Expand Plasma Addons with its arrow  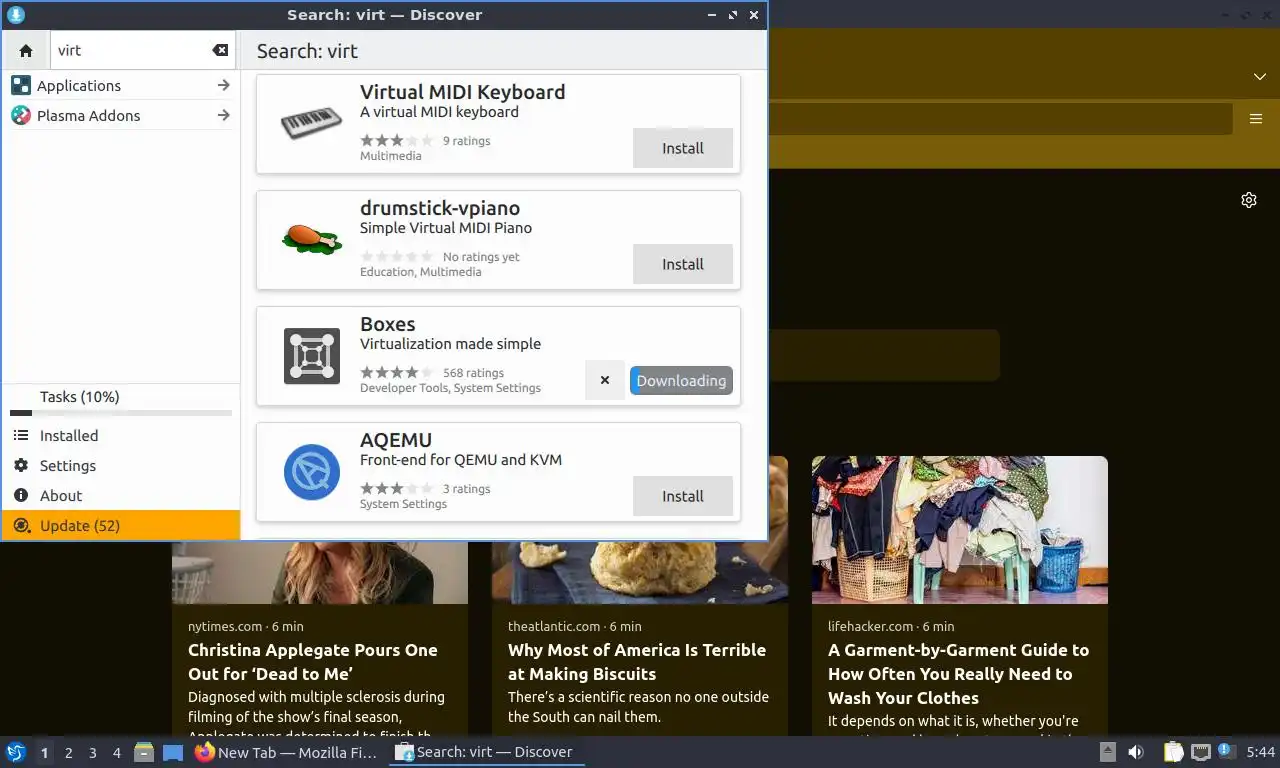click(x=223, y=116)
